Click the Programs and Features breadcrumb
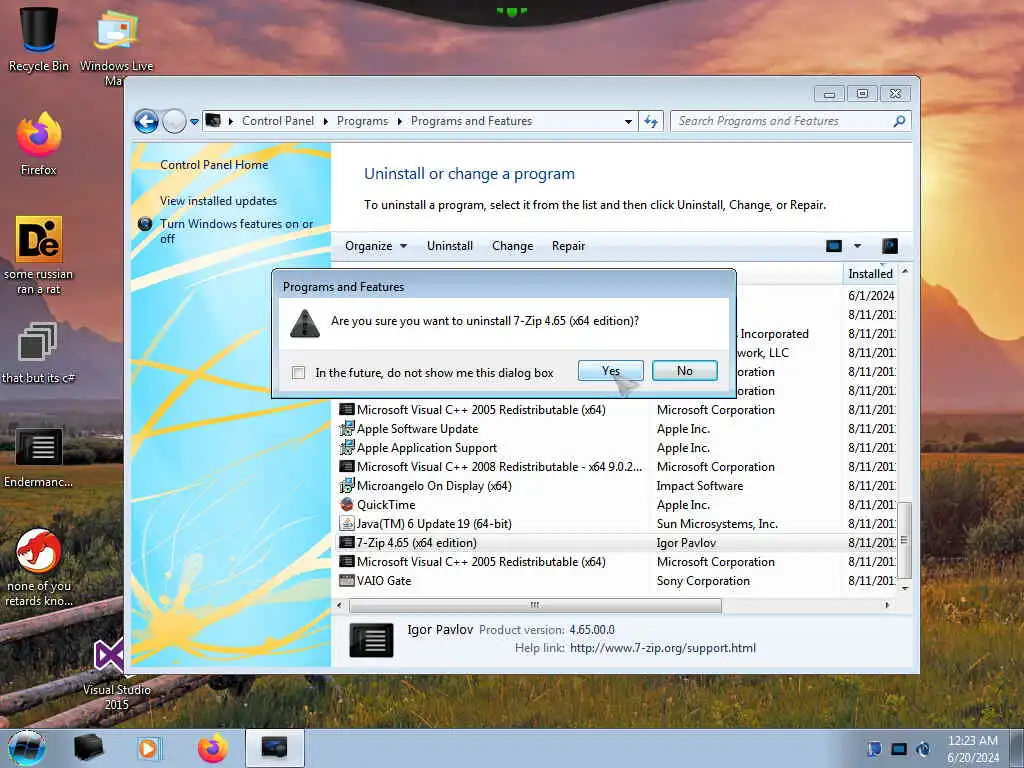The height and width of the screenshot is (768, 1024). click(472, 121)
